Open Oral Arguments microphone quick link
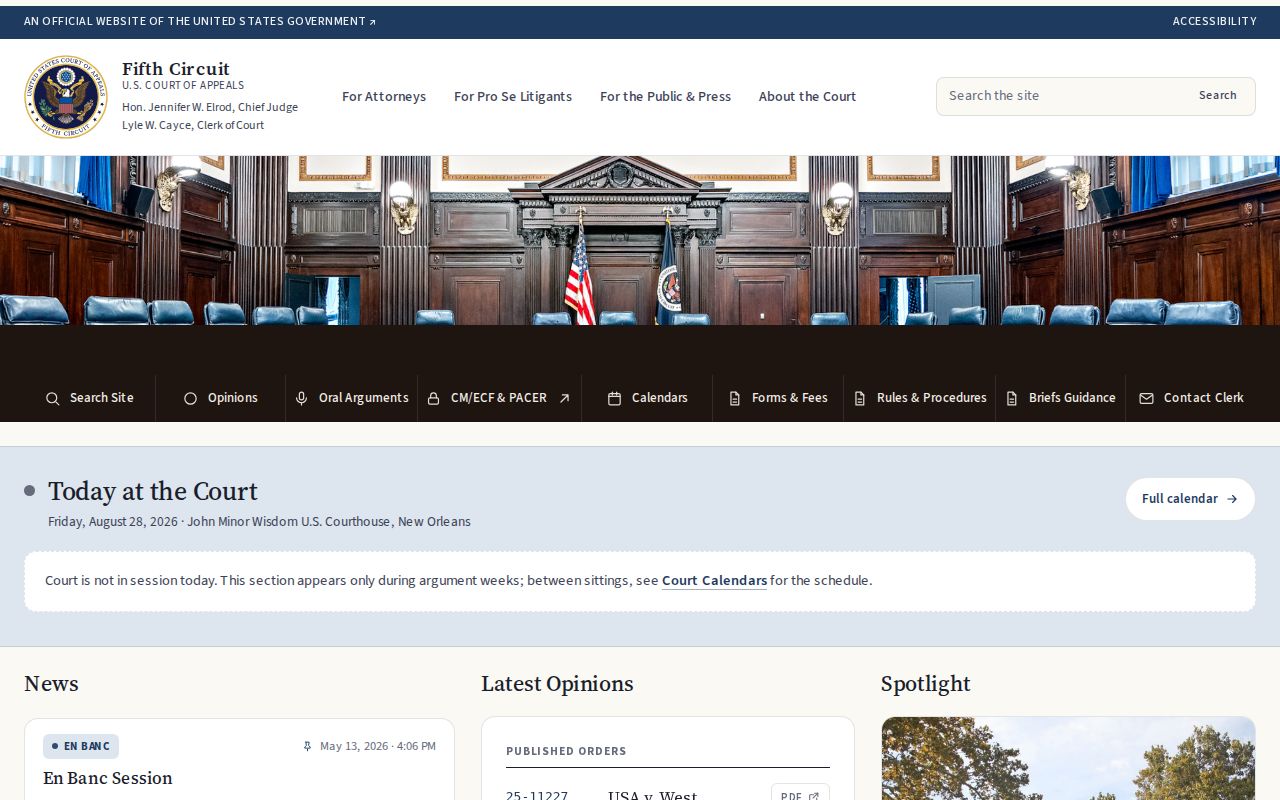Image resolution: width=1280 pixels, height=800 pixels. [x=301, y=398]
